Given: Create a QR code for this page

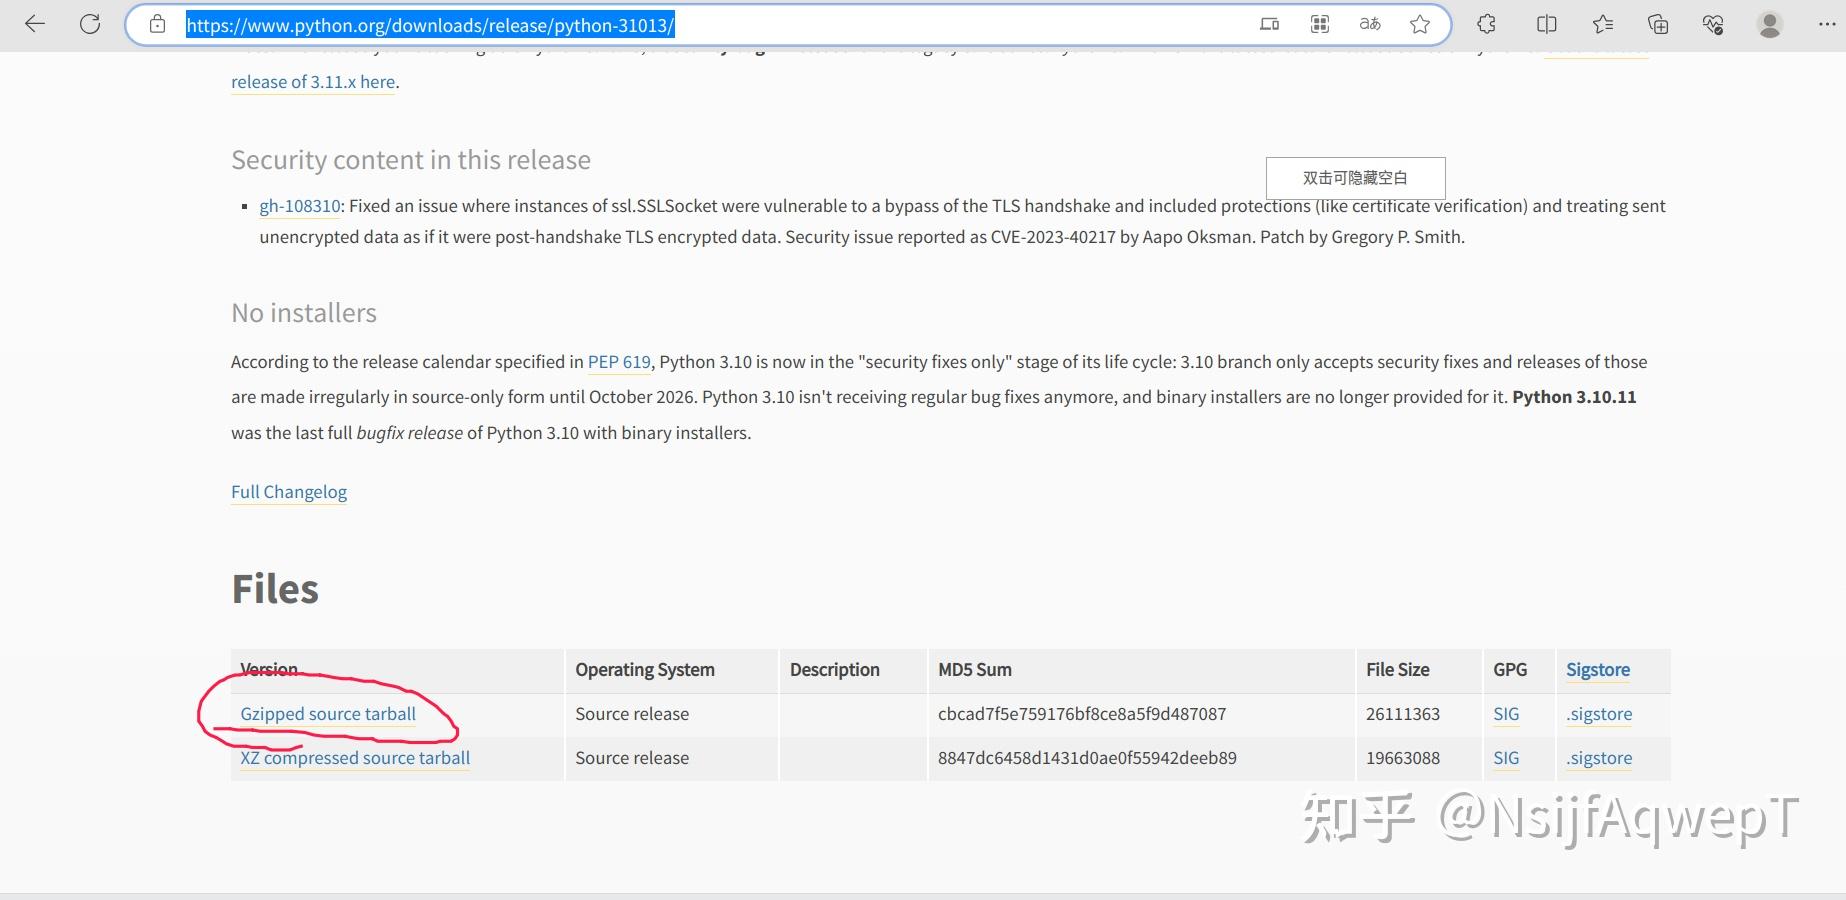Looking at the screenshot, I should pos(1320,23).
